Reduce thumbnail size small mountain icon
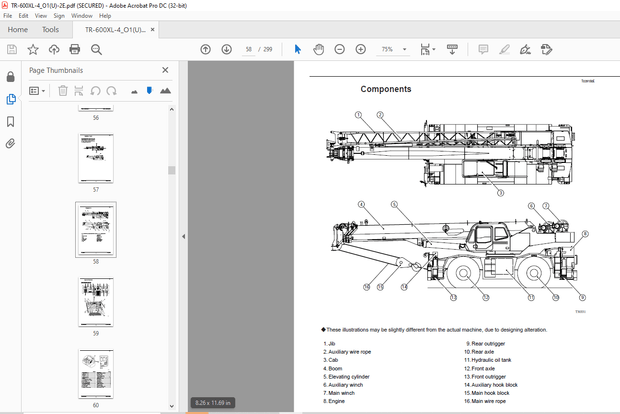The image size is (620, 414). [134, 92]
